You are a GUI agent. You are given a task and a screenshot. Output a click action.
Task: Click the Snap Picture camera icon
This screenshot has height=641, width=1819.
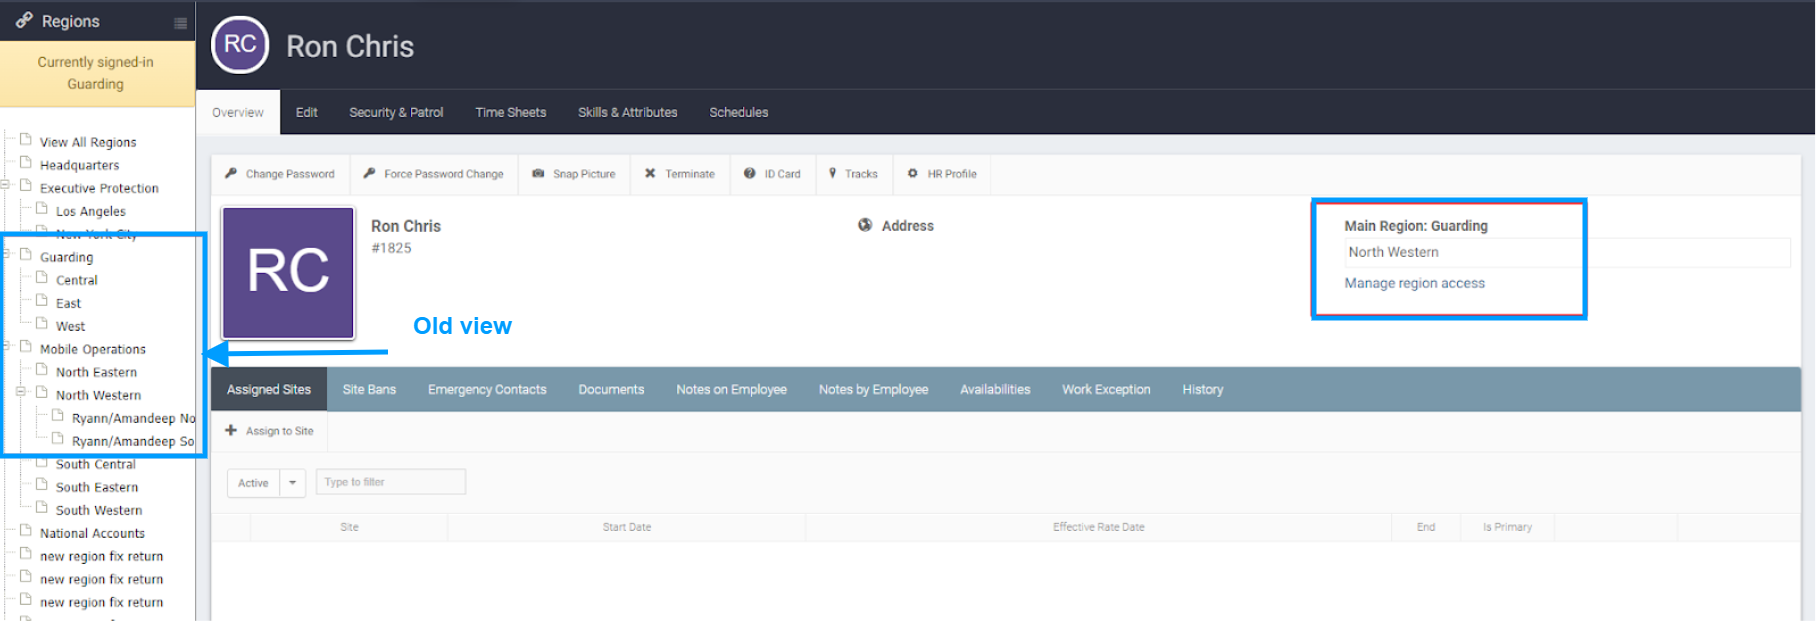click(x=538, y=173)
